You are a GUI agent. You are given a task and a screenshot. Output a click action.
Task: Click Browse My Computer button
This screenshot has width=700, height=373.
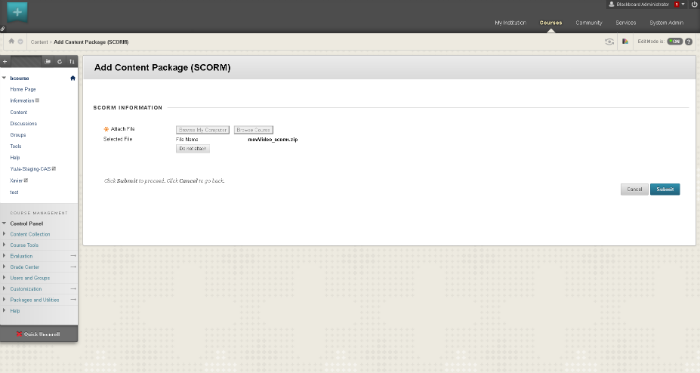point(203,130)
